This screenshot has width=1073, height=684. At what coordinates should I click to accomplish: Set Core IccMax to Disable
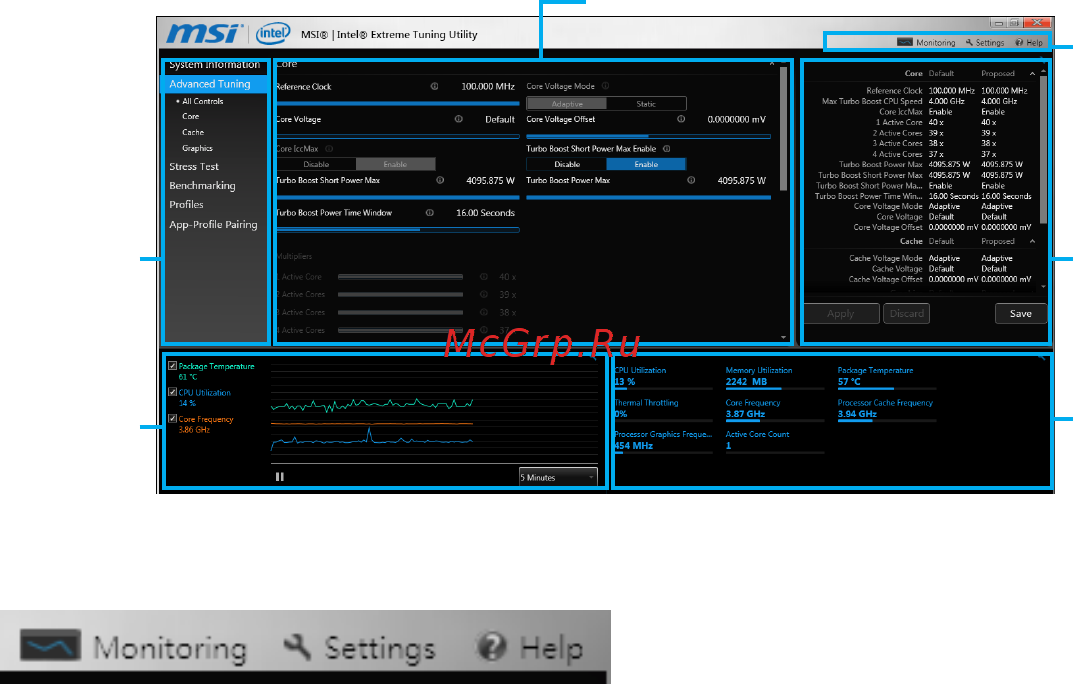tap(316, 164)
